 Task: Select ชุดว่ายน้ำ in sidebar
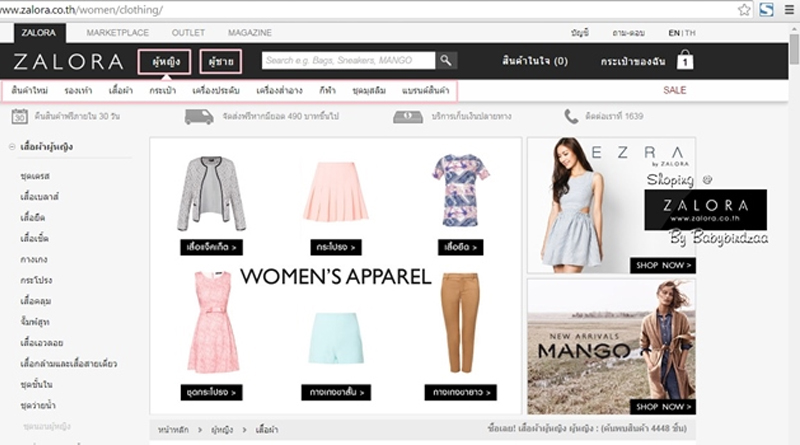click(x=38, y=405)
